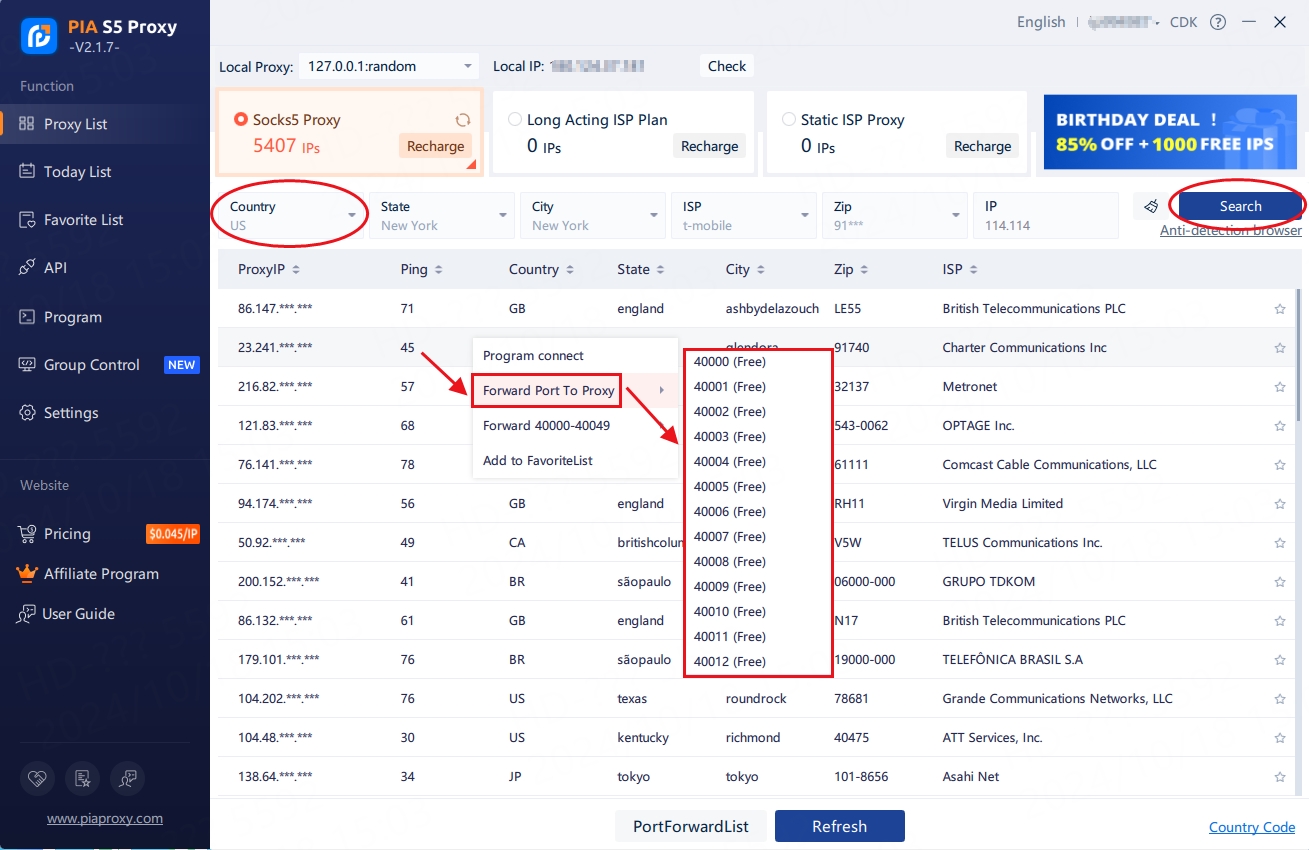Go to Settings in the sidebar
This screenshot has width=1309, height=850.
[x=70, y=413]
